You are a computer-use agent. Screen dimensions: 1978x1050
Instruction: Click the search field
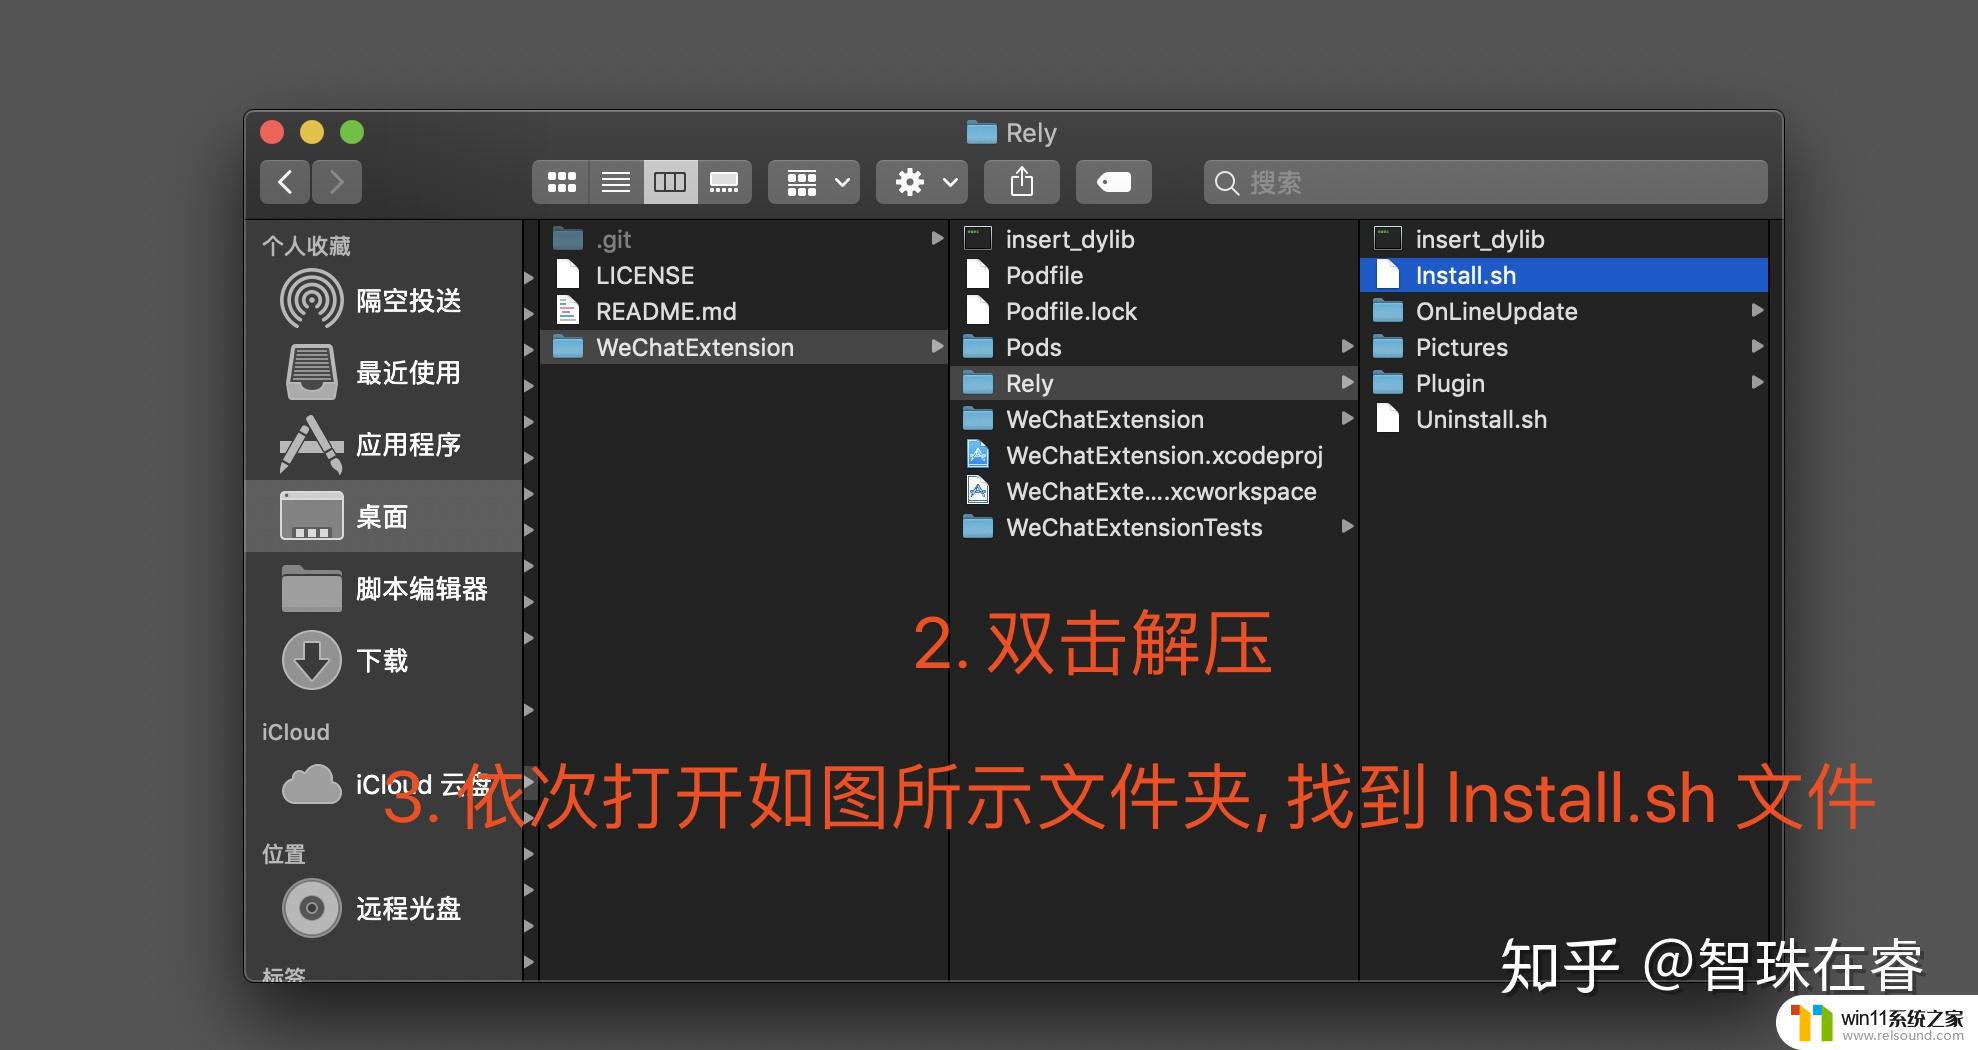tap(1485, 182)
